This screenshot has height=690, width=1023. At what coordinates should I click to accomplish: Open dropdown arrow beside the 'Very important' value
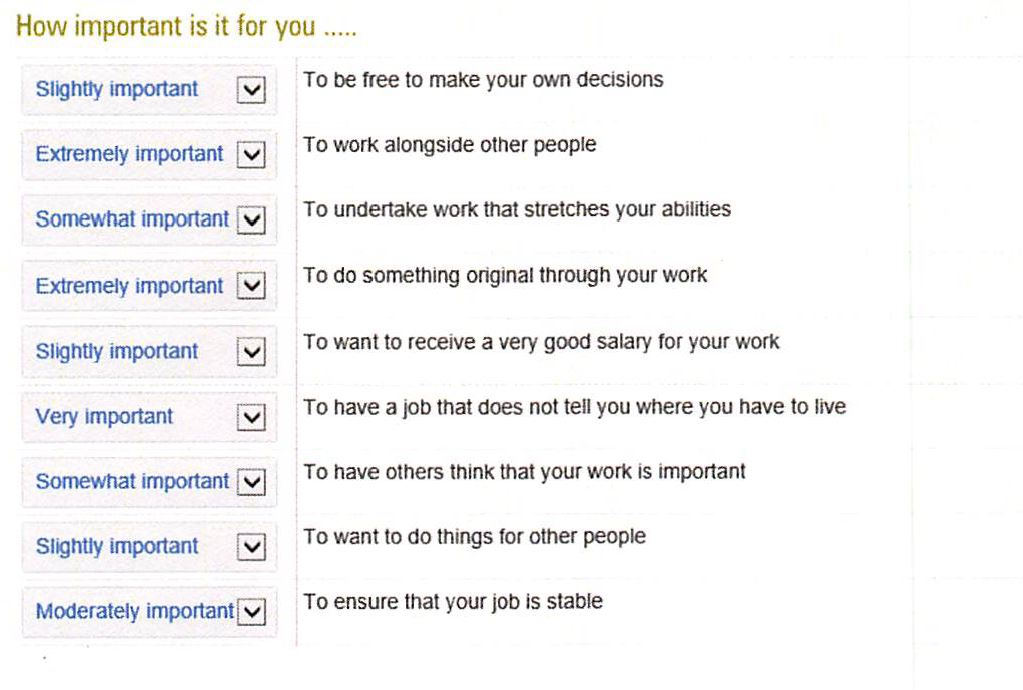point(254,417)
